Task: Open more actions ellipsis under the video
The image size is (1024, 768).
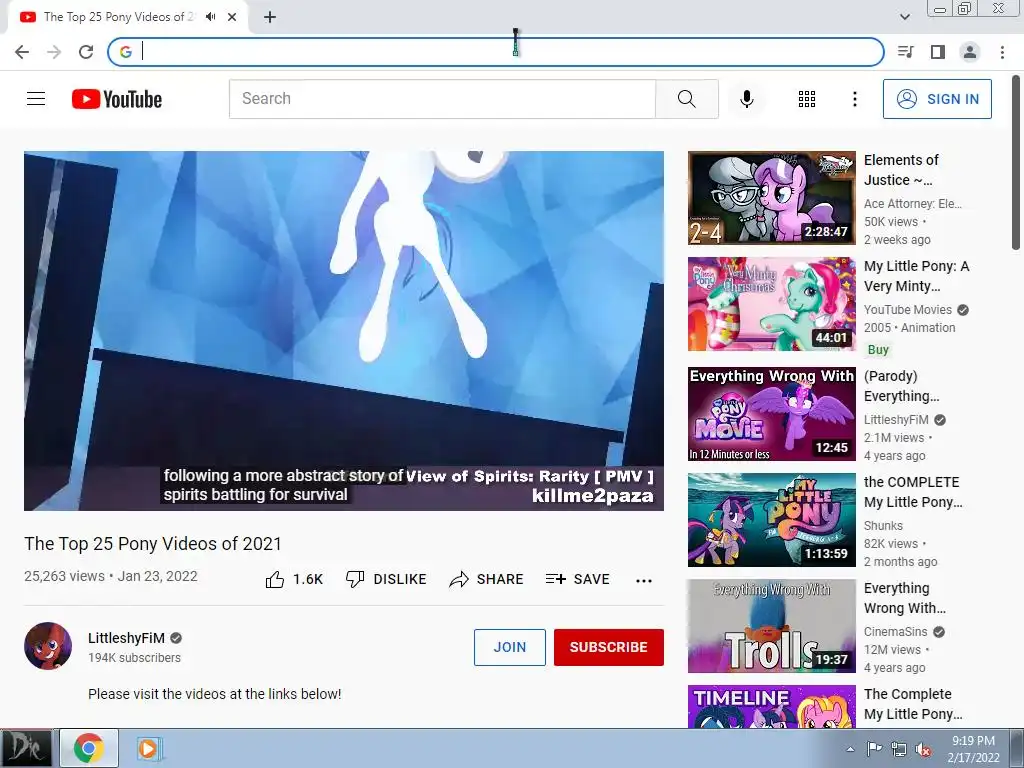Action: (x=644, y=581)
